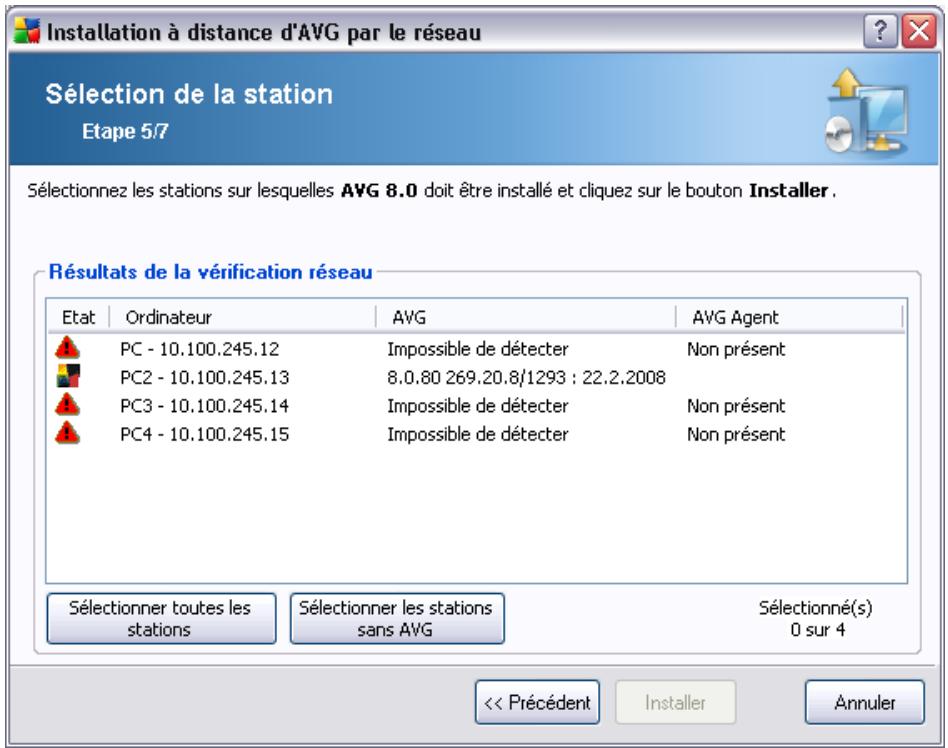Select the station PC2 - 10.100.245.13

pos(204,377)
